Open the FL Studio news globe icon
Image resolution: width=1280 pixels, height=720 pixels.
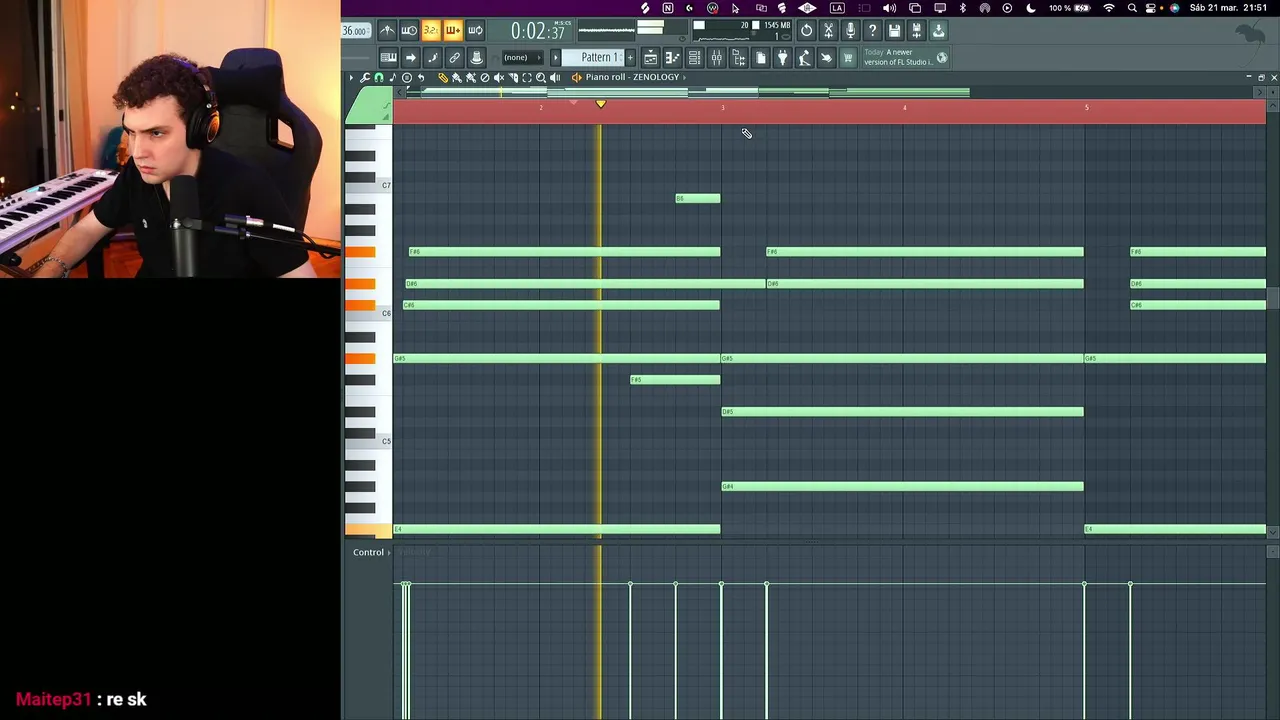942,58
